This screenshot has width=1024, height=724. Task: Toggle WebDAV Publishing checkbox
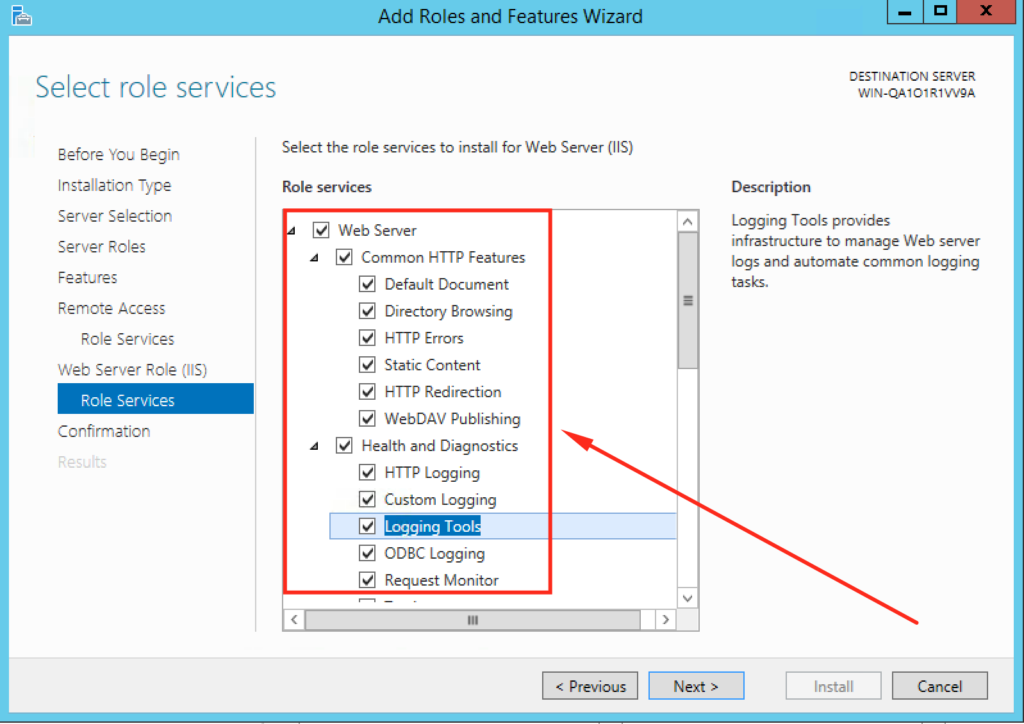pyautogui.click(x=368, y=418)
